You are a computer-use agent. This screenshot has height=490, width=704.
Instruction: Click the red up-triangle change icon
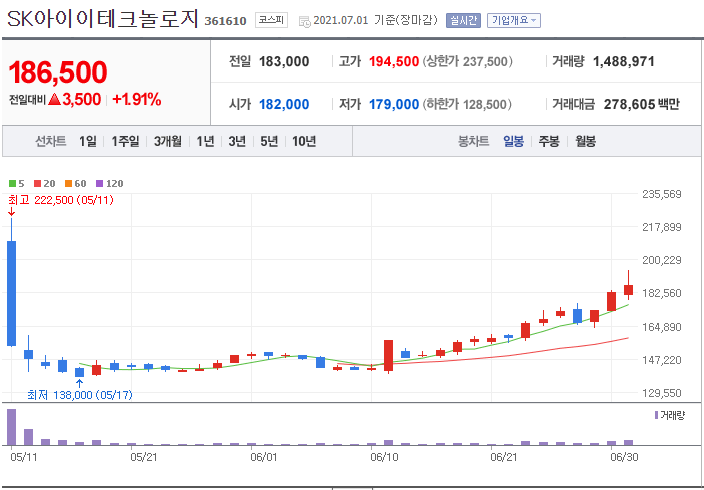(x=54, y=100)
